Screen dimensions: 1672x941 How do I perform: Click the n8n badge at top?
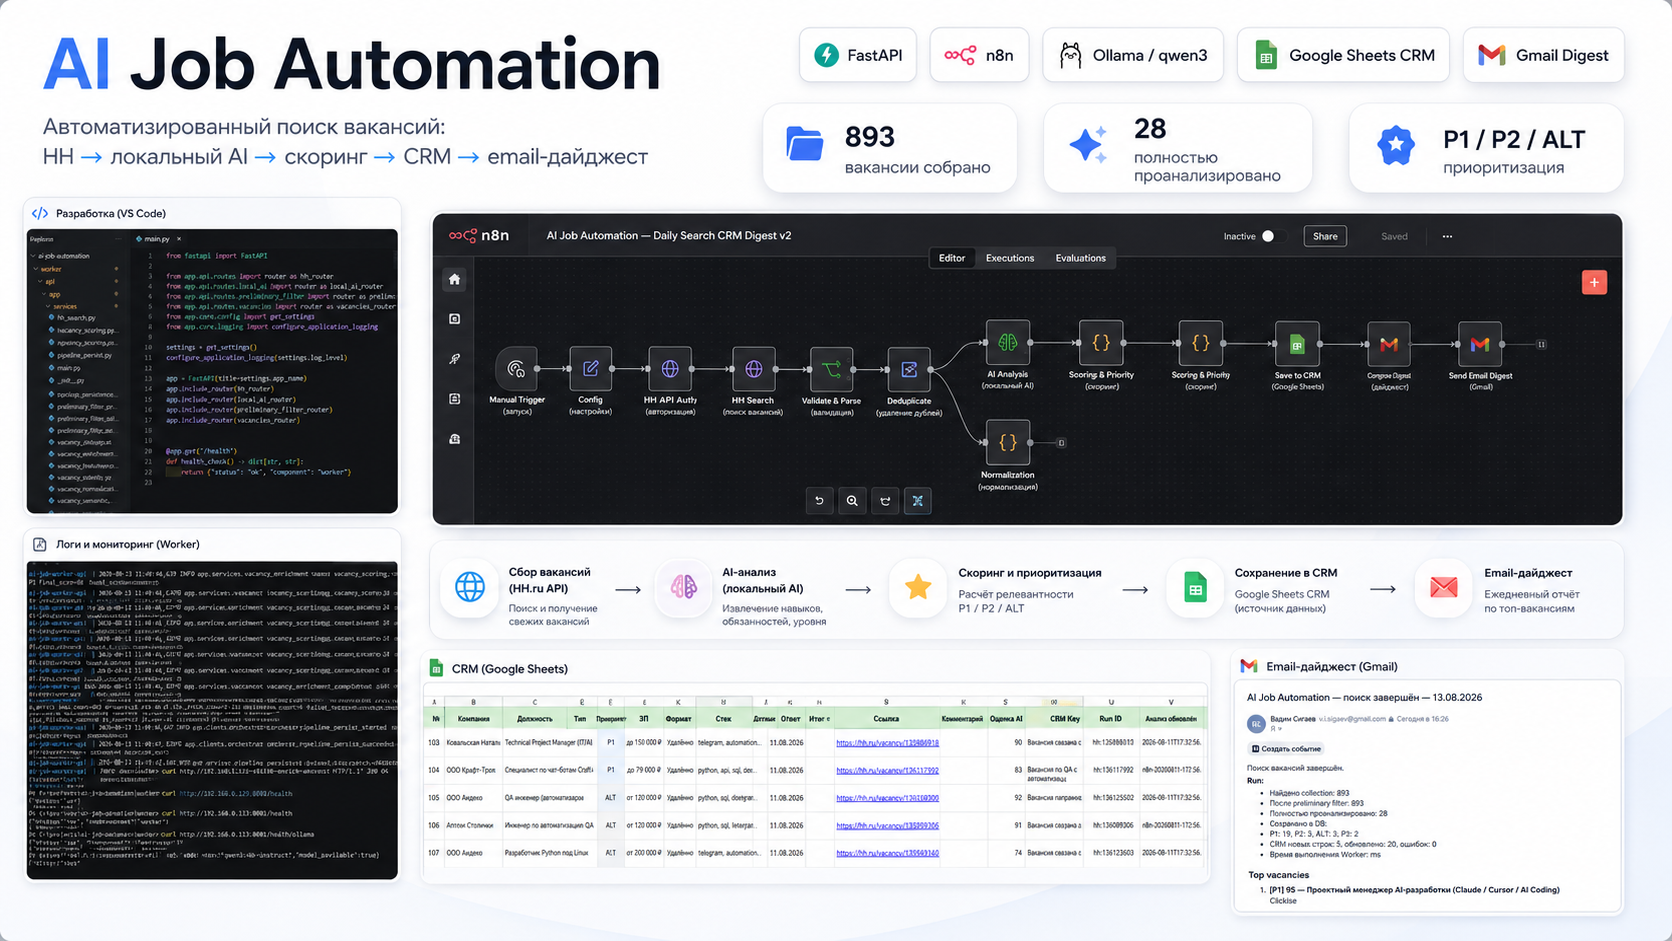(979, 55)
